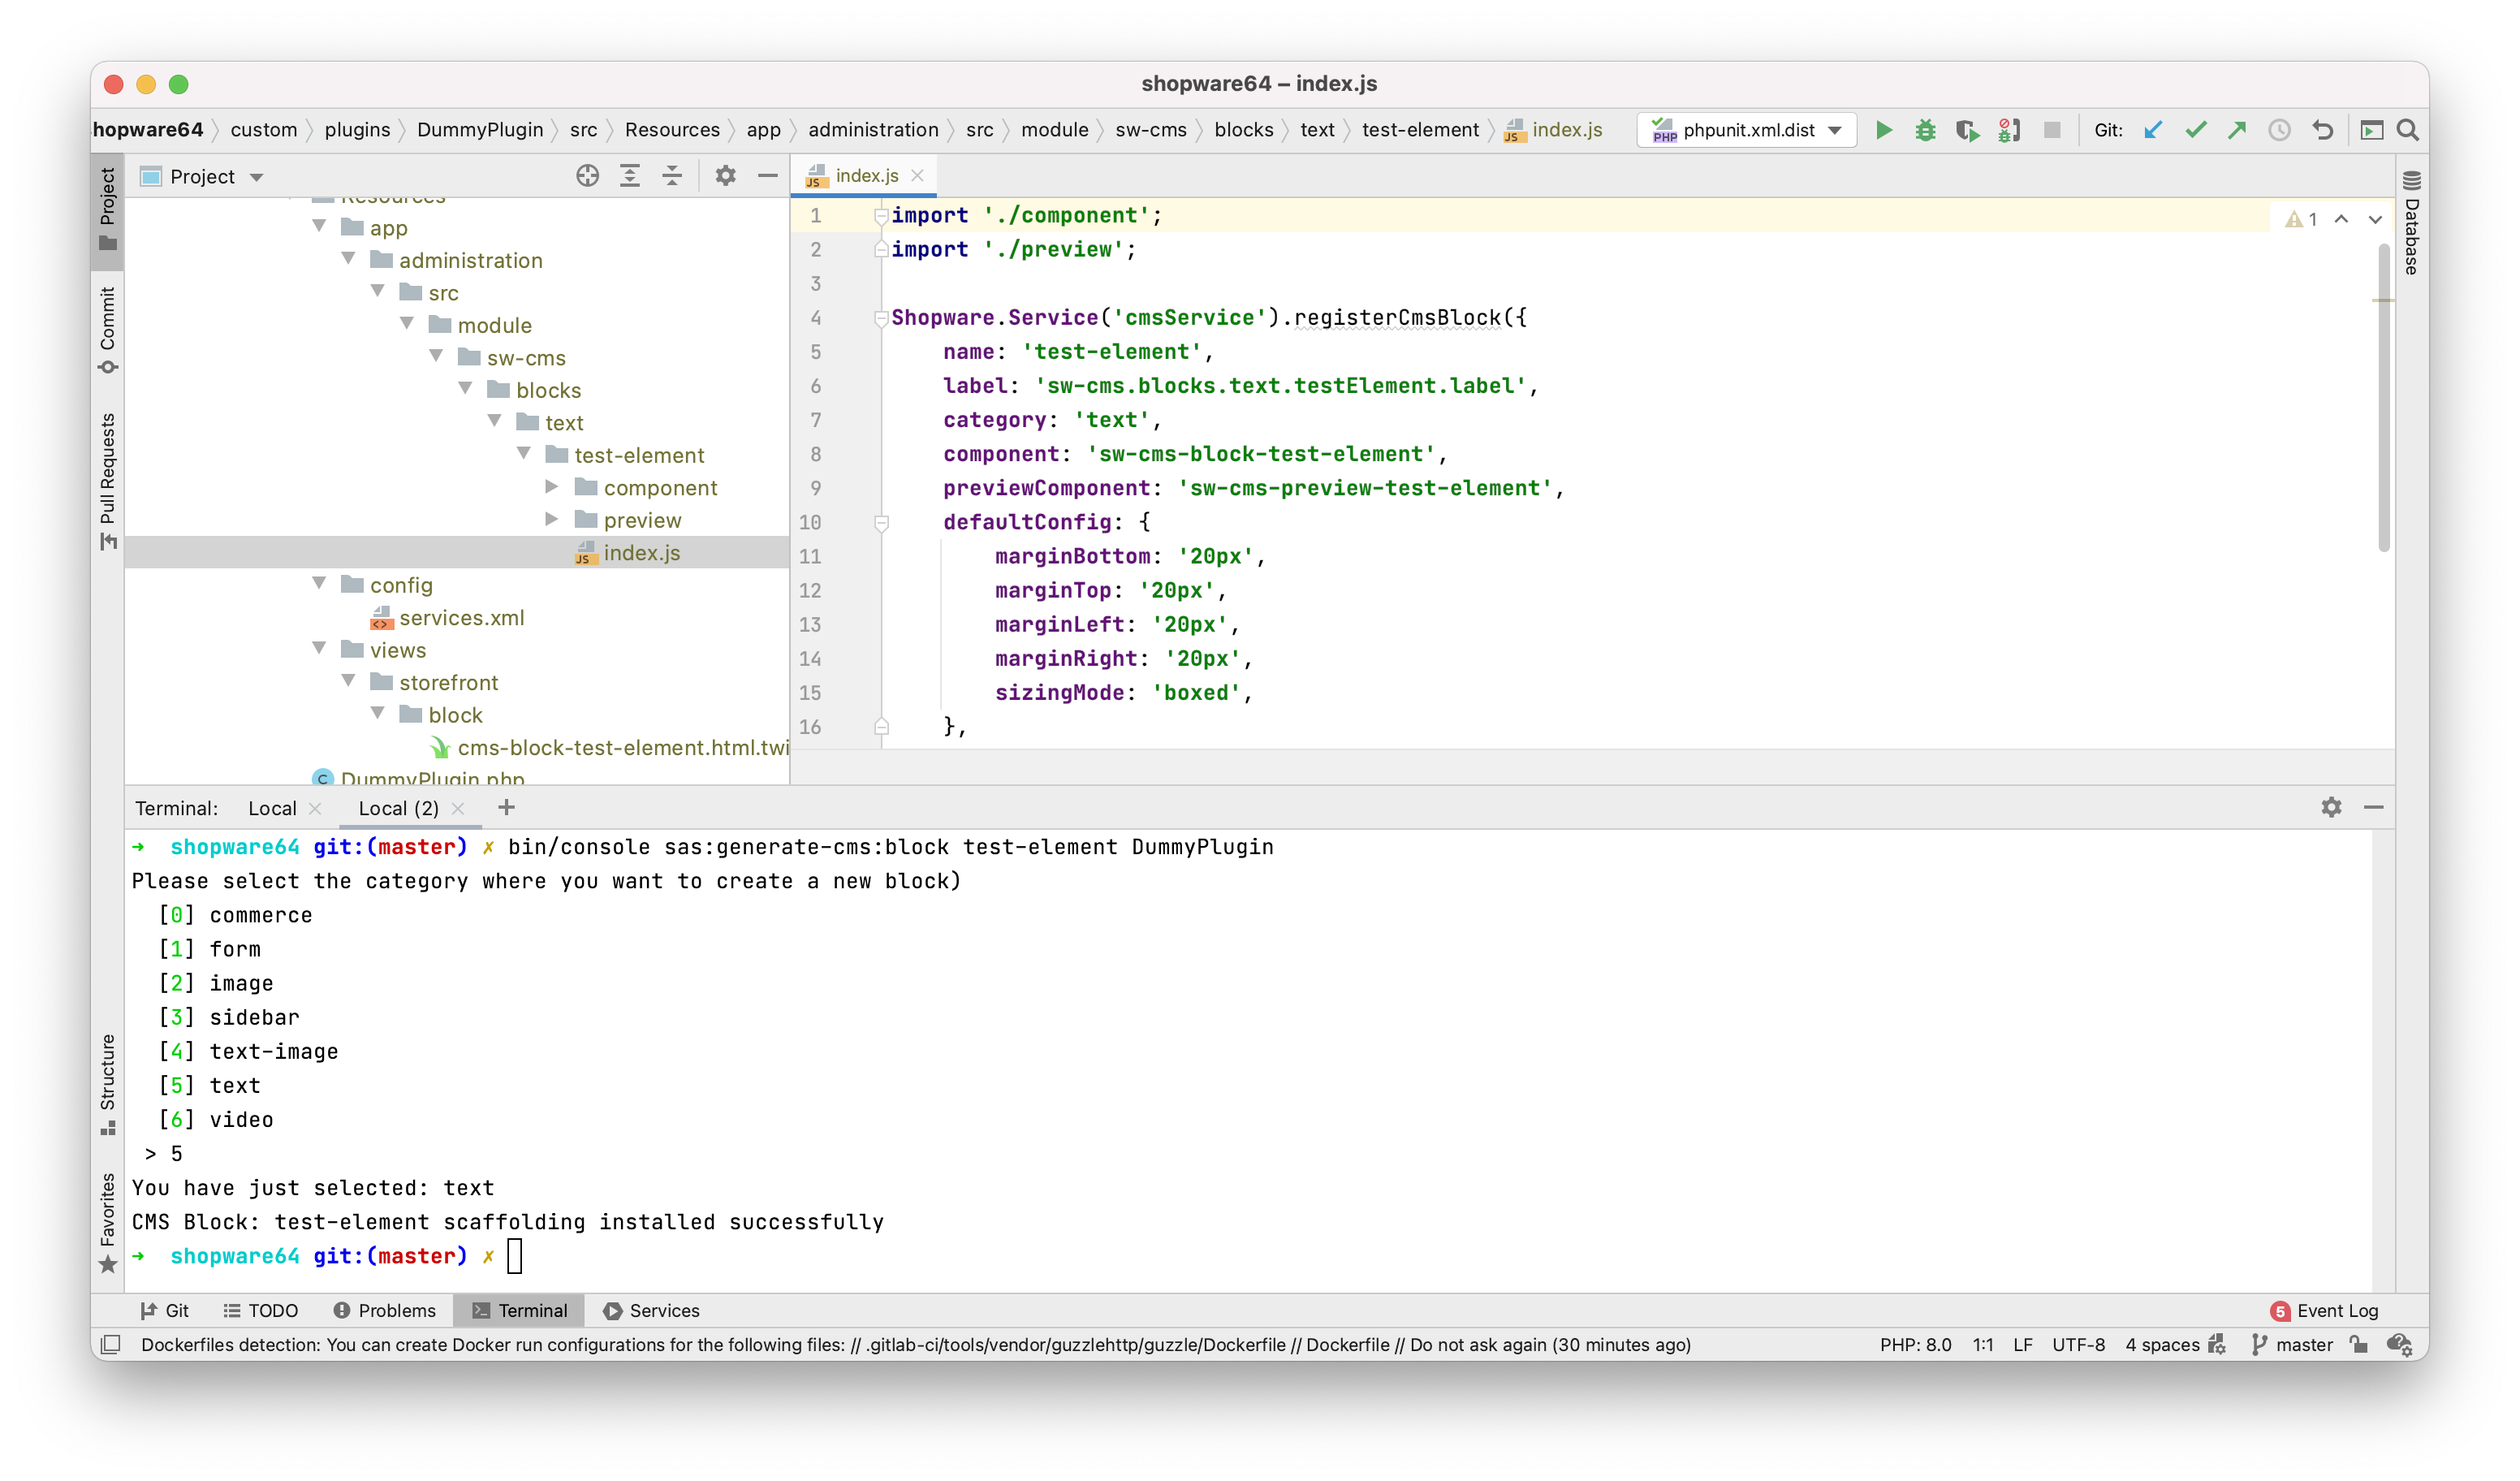Open terminal settings gear icon

point(2331,807)
